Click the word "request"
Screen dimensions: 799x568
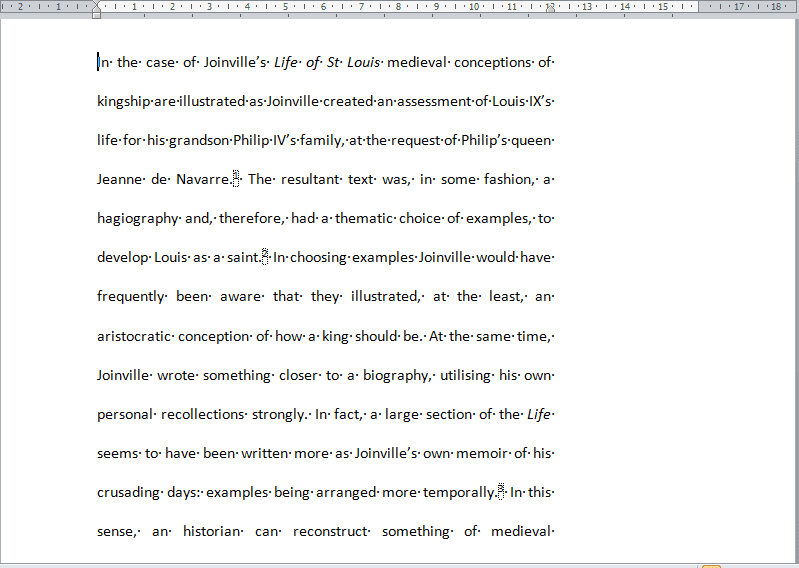click(415, 141)
